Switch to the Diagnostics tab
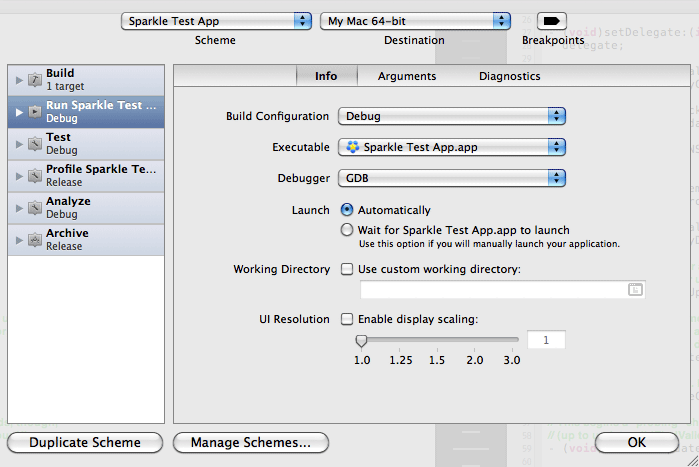The image size is (699, 467). coord(510,76)
